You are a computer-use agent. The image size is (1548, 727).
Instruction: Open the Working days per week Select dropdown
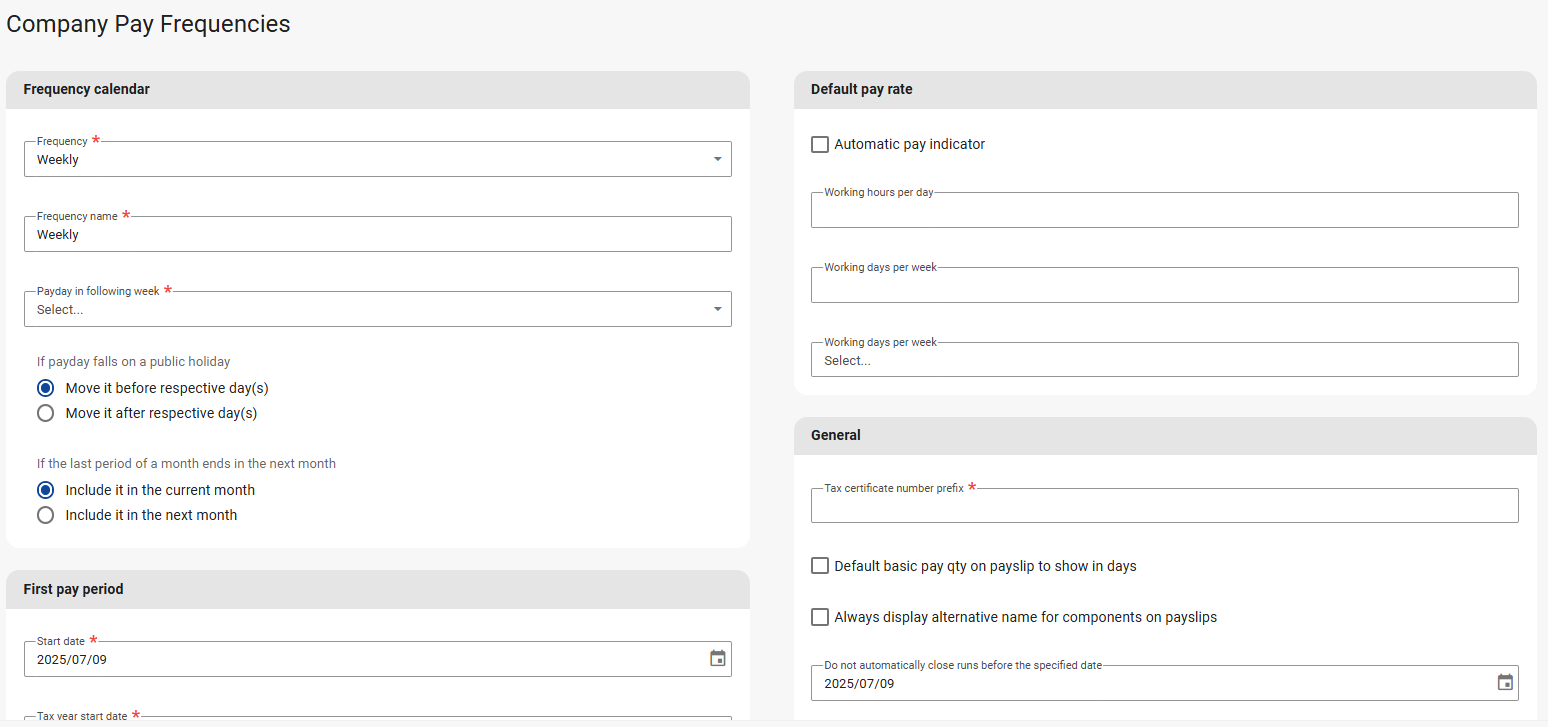1163,360
